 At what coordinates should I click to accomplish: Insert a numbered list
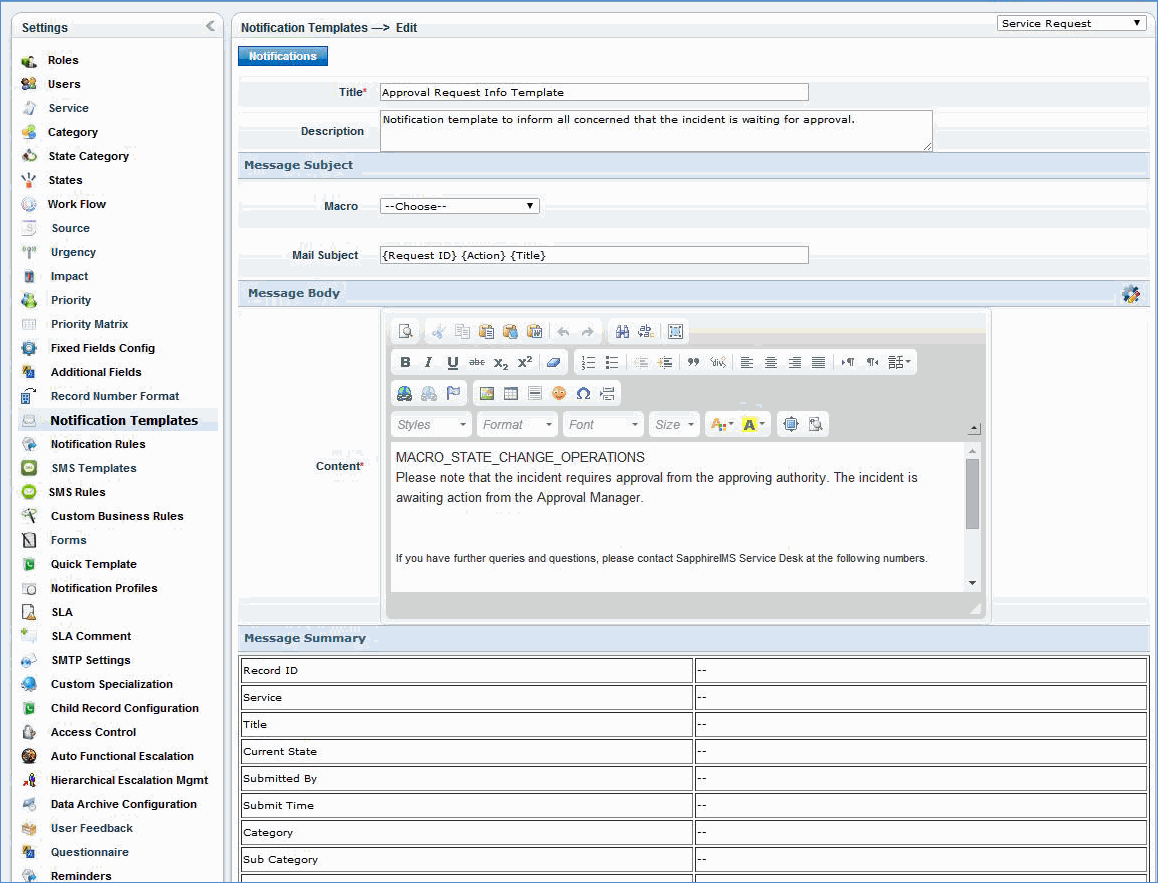588,362
